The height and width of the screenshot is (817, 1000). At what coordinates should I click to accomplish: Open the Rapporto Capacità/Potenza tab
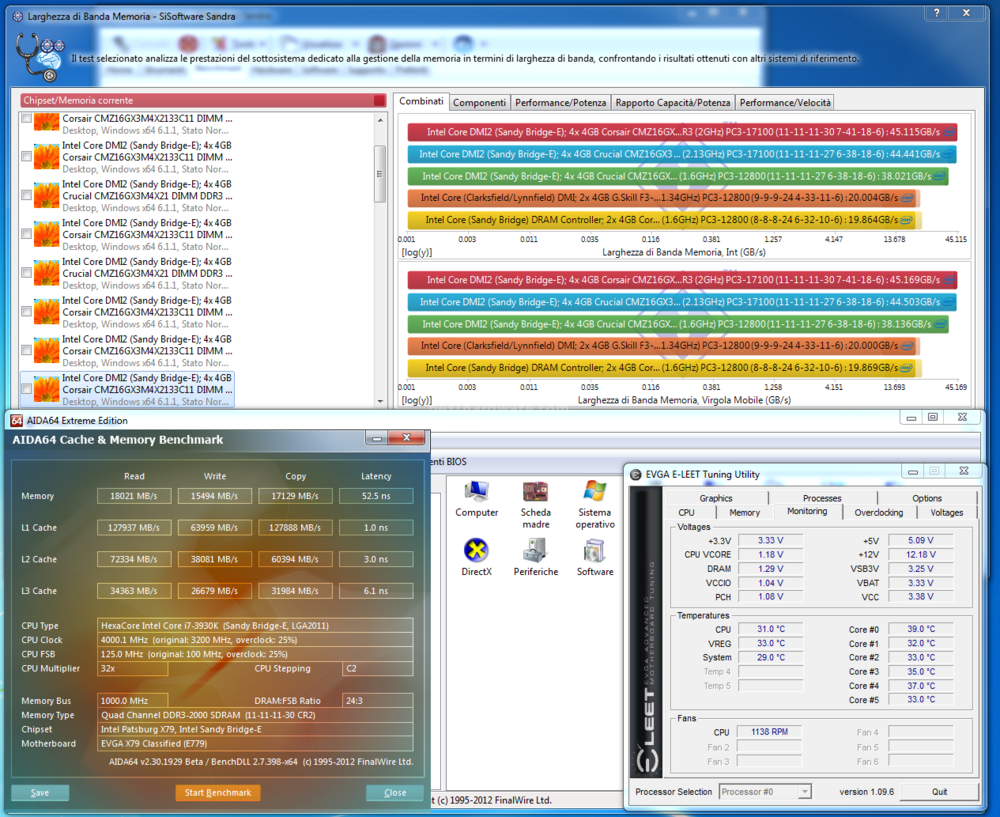click(x=673, y=103)
